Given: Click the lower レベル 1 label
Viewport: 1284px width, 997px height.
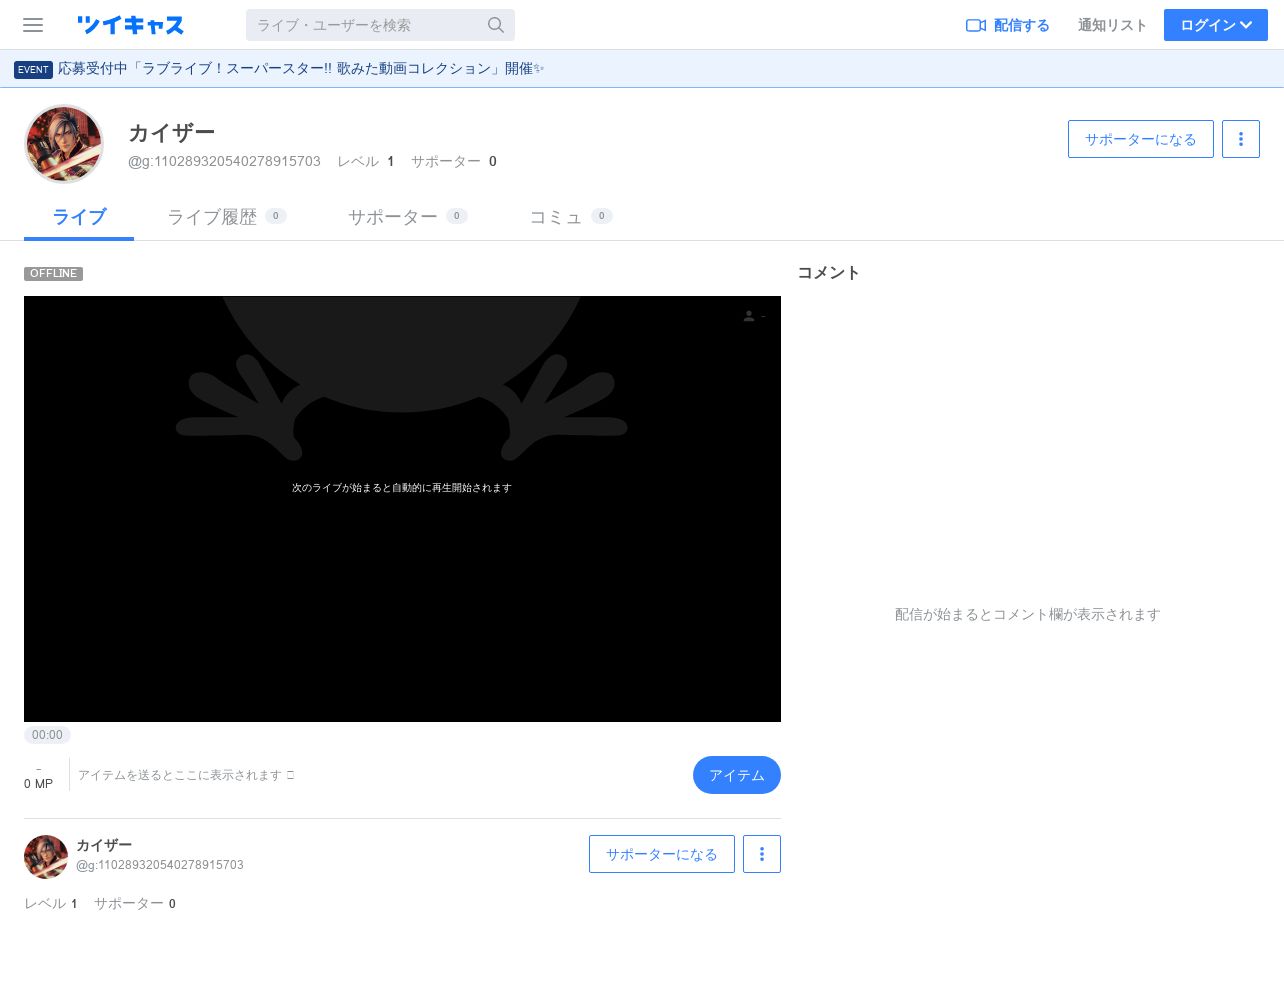Looking at the screenshot, I should click(x=51, y=903).
